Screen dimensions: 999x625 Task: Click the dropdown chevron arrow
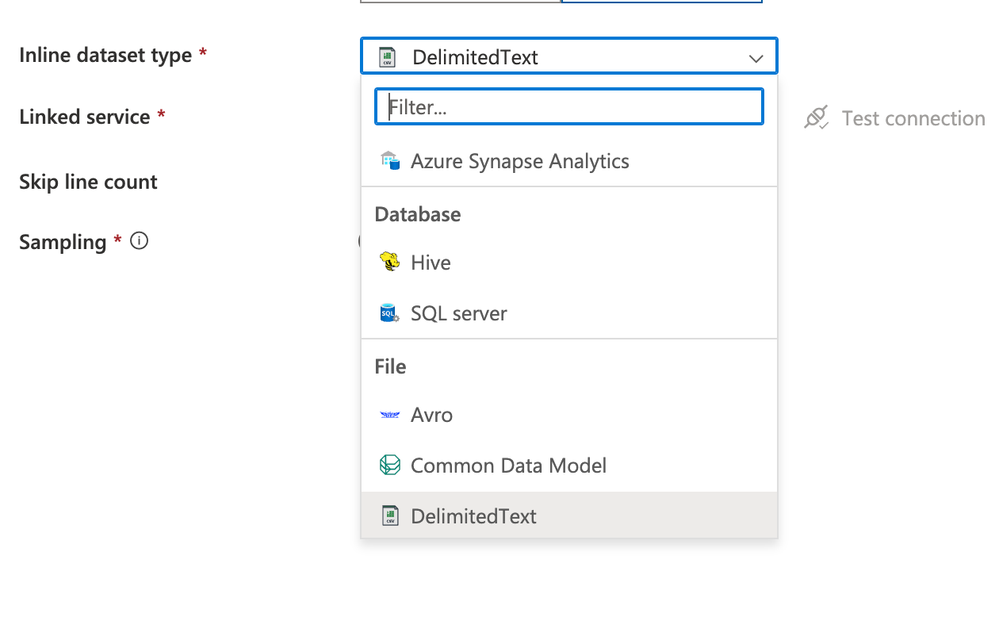coord(756,59)
